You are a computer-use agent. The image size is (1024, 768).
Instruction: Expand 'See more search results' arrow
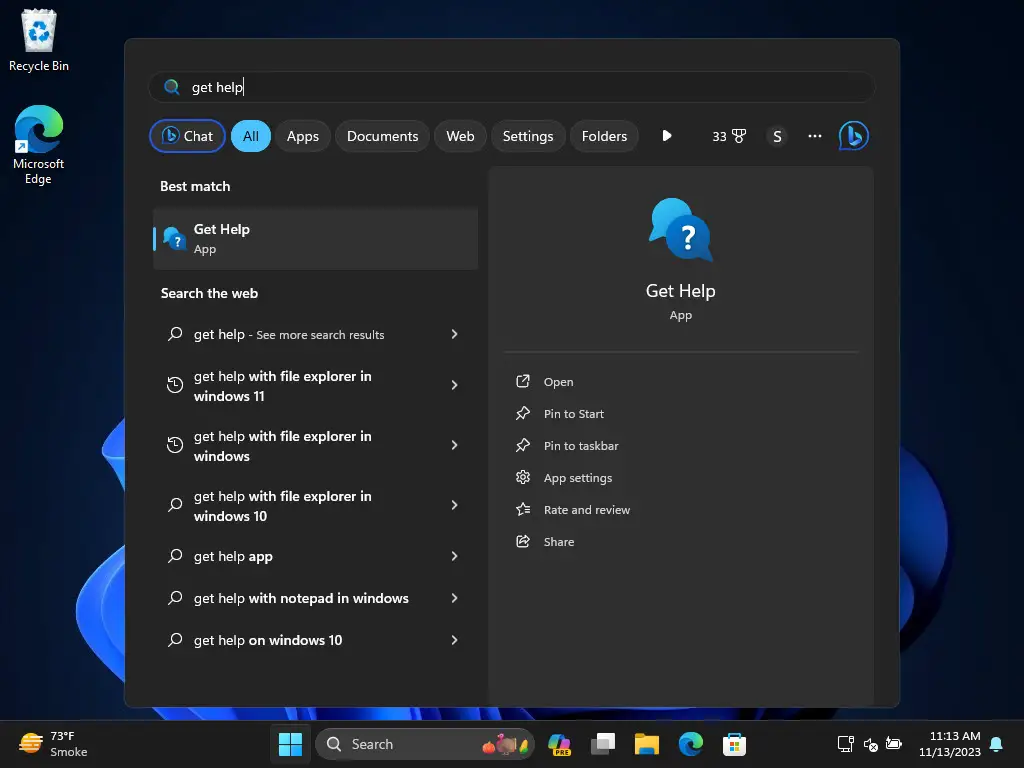[455, 334]
